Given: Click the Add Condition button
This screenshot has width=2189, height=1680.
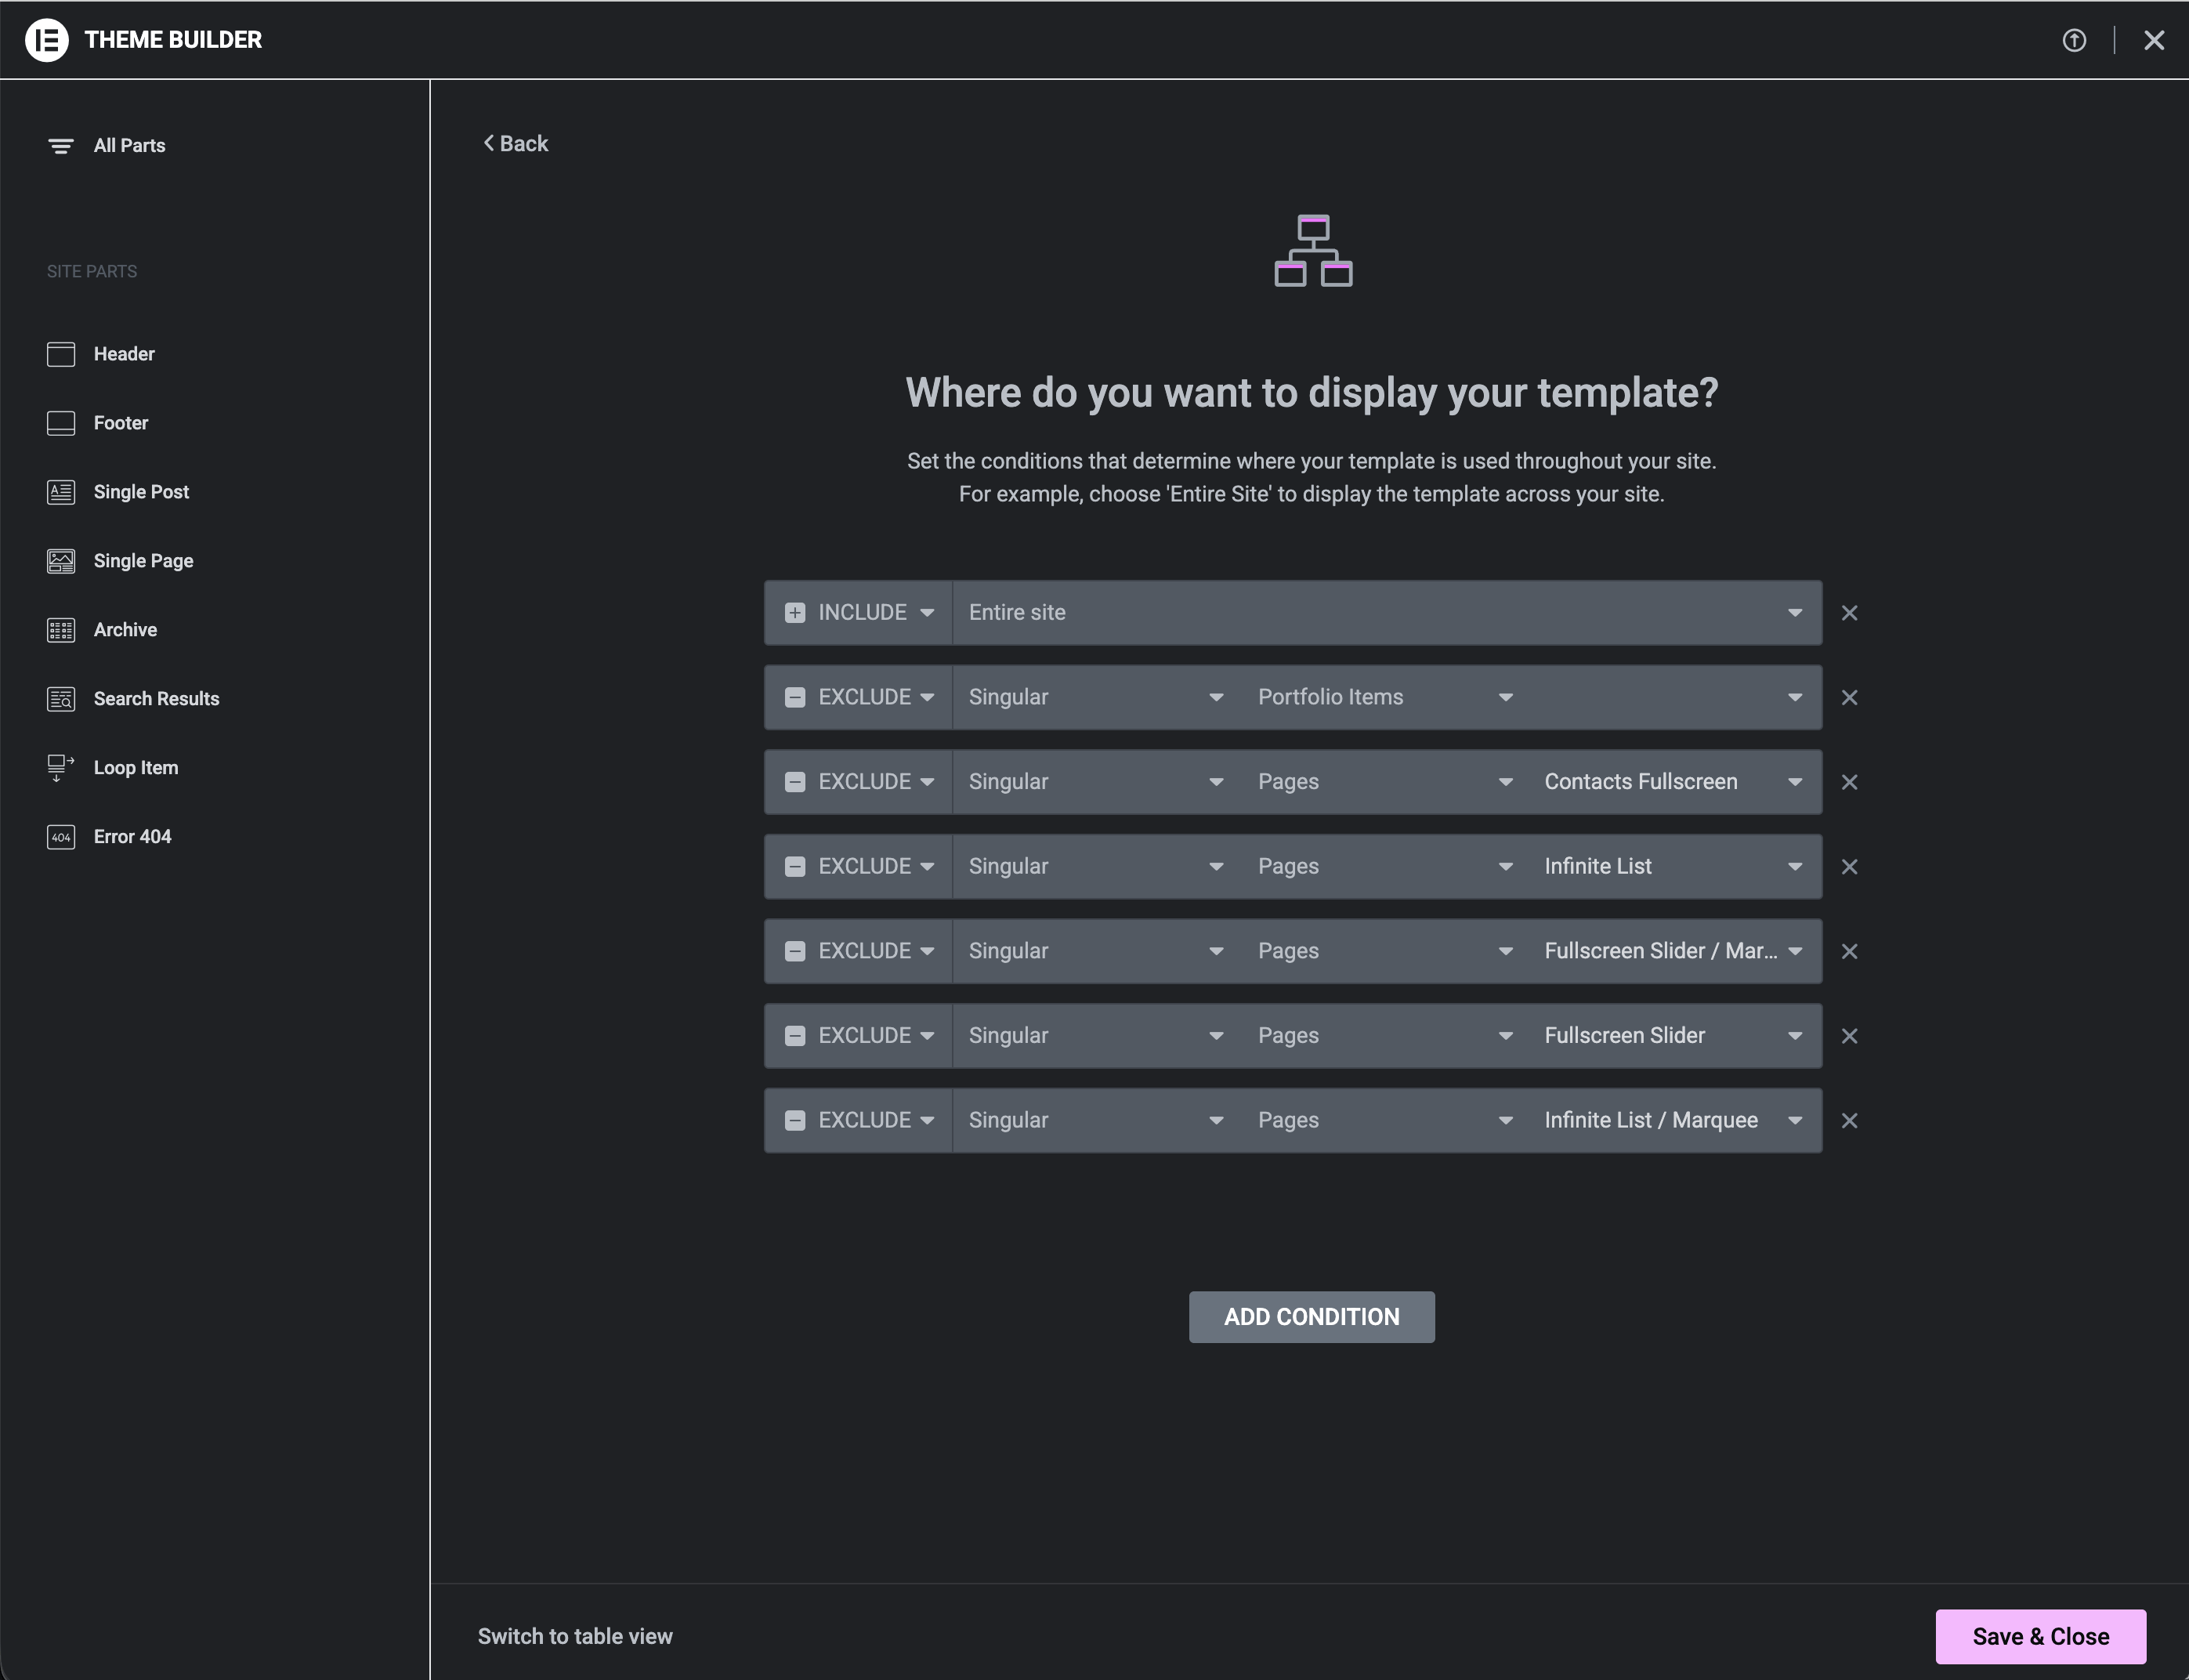Looking at the screenshot, I should (1311, 1317).
